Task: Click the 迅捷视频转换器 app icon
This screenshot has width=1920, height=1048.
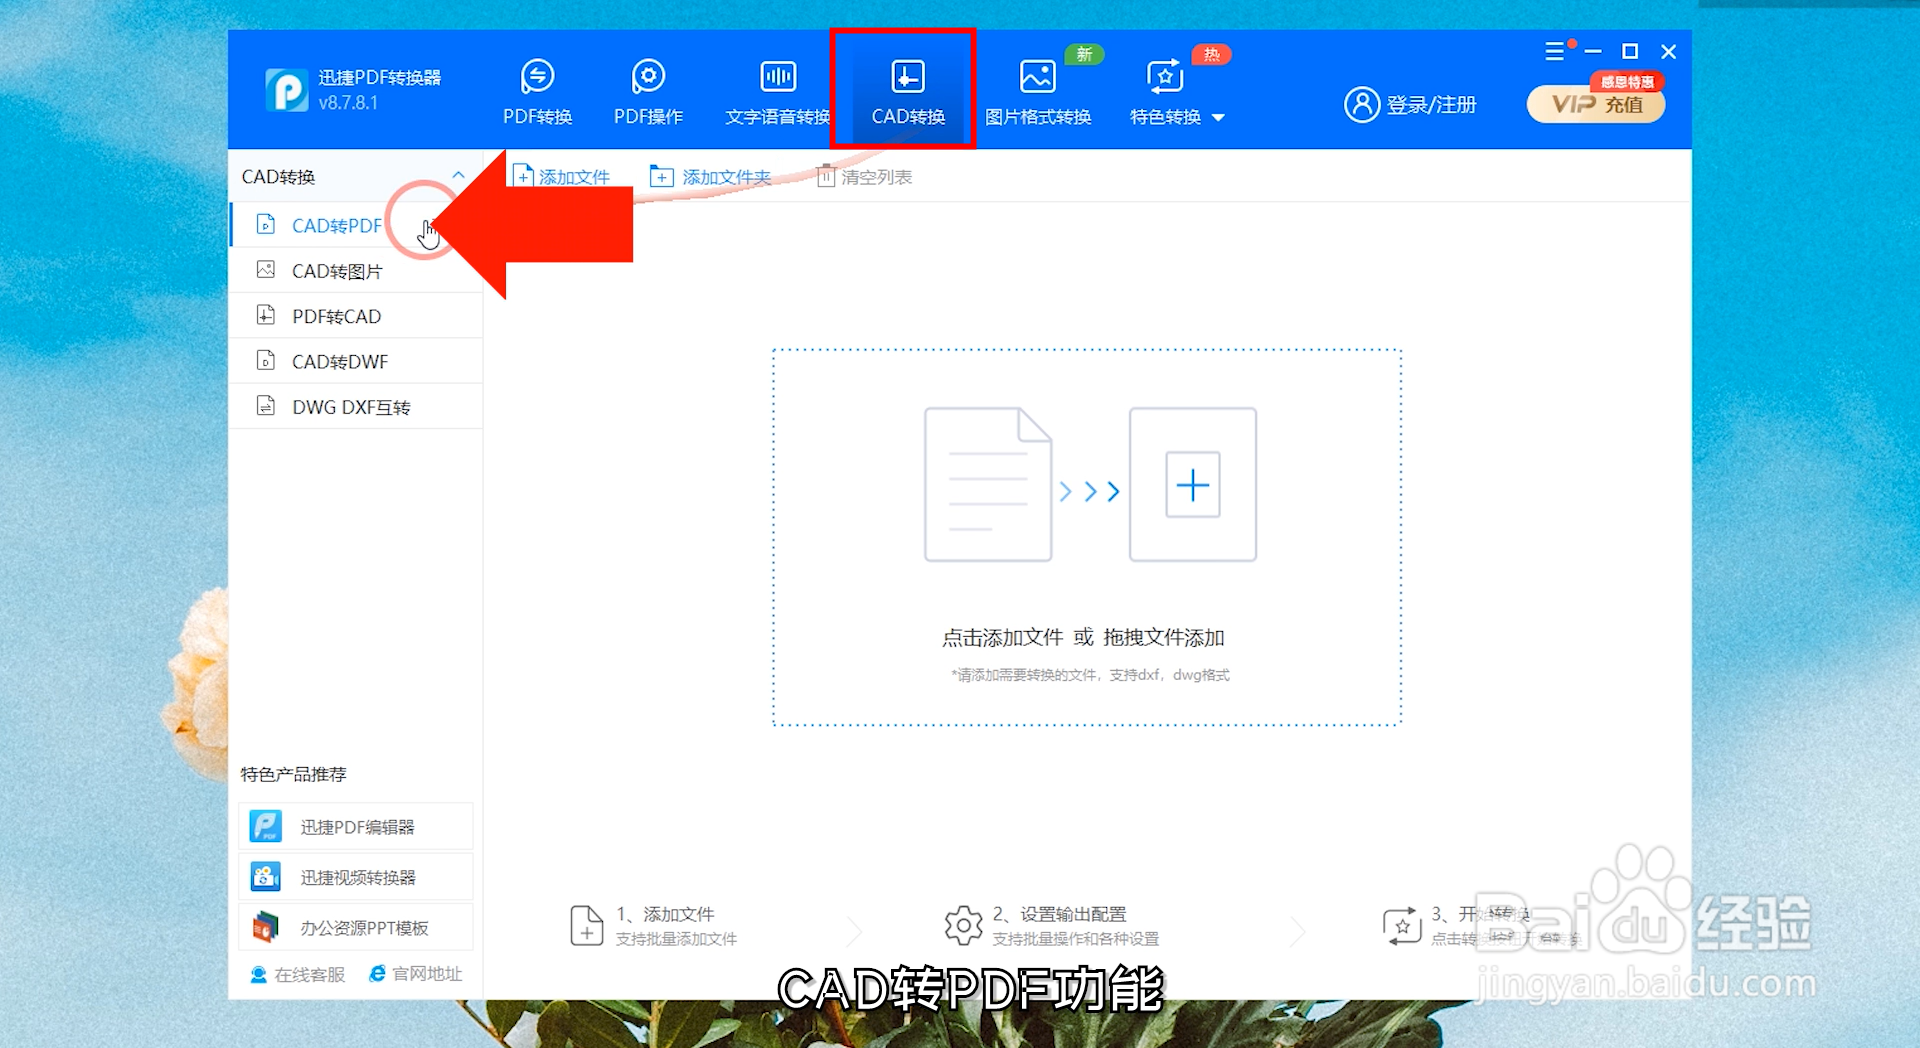Action: pos(265,877)
